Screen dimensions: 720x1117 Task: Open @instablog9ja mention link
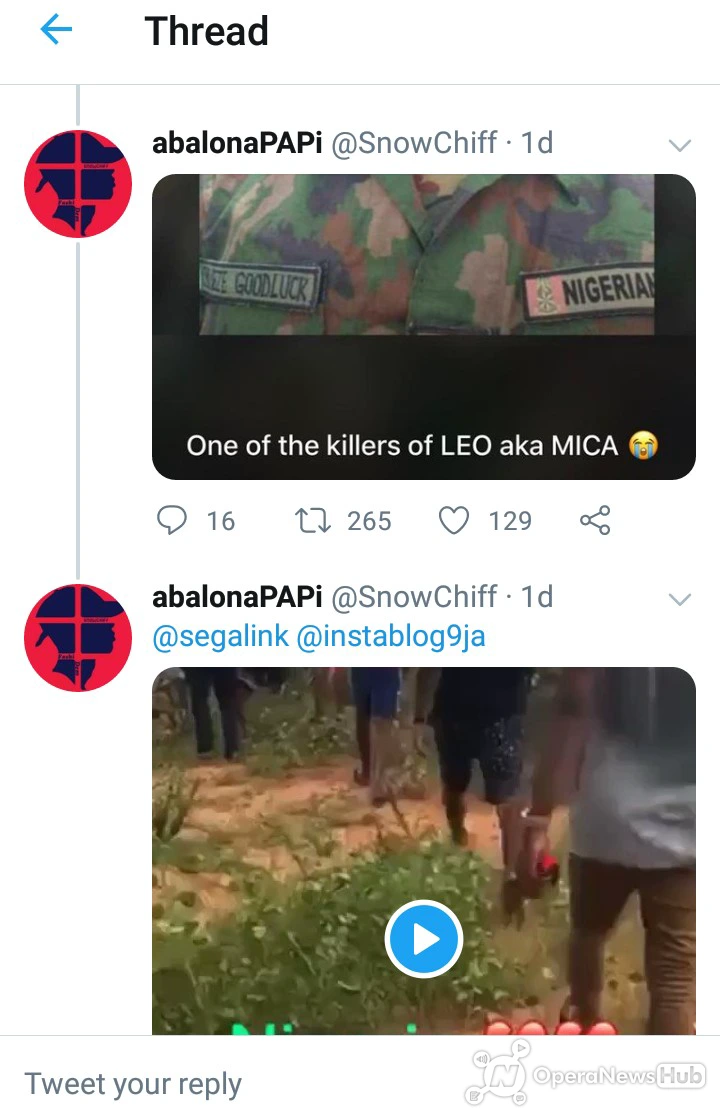click(x=390, y=635)
